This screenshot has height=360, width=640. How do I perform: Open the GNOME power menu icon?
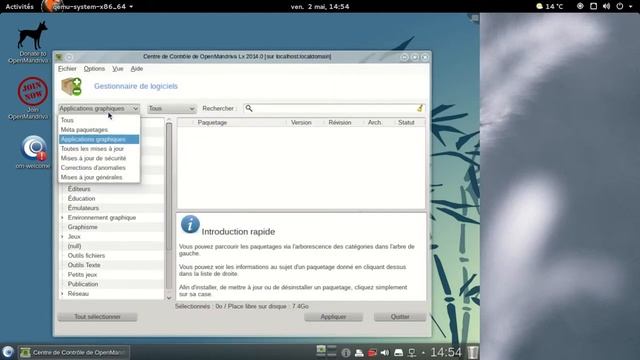coord(620,6)
